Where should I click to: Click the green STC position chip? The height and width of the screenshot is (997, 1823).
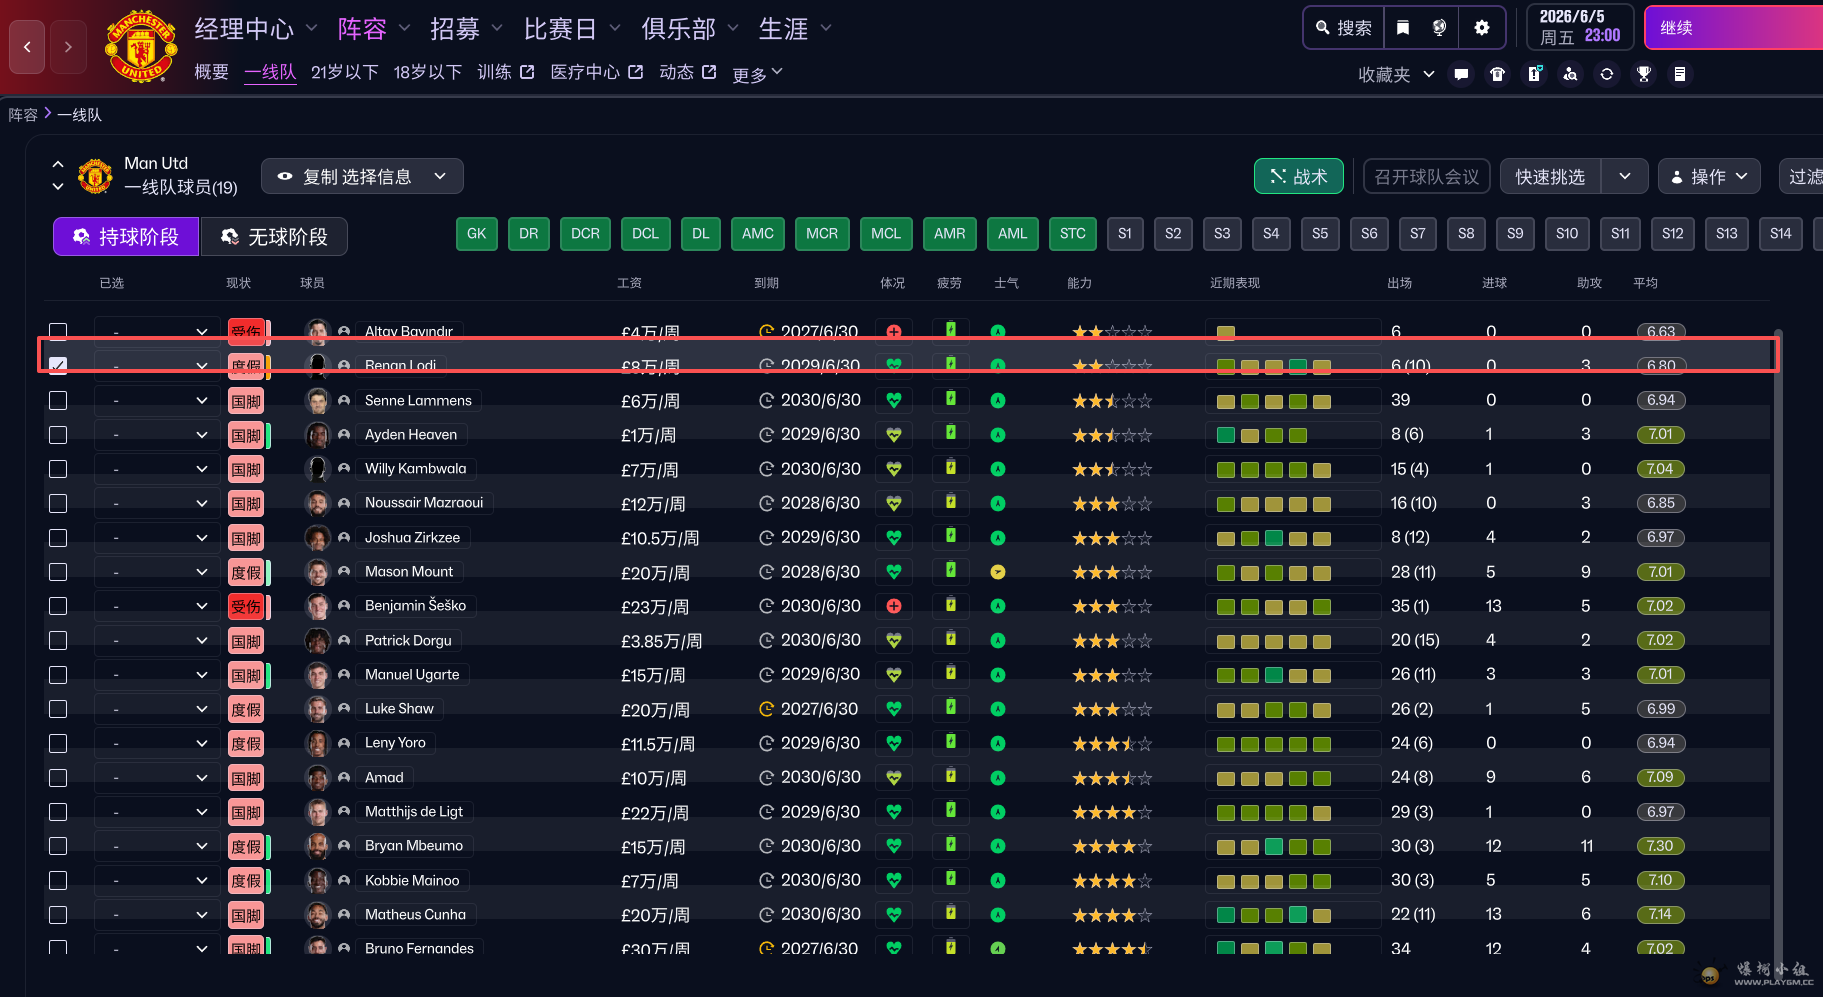pyautogui.click(x=1072, y=234)
